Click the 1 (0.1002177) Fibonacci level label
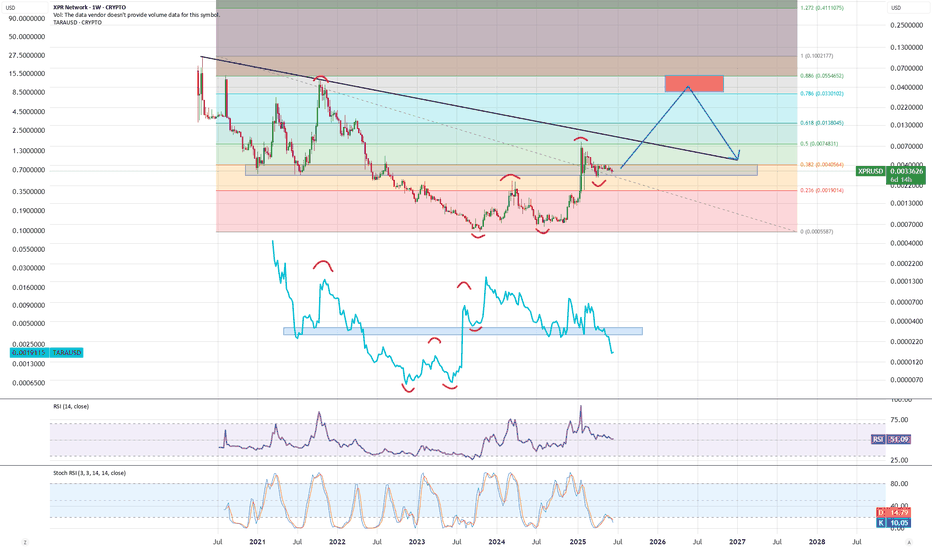The height and width of the screenshot is (550, 932). click(x=817, y=56)
